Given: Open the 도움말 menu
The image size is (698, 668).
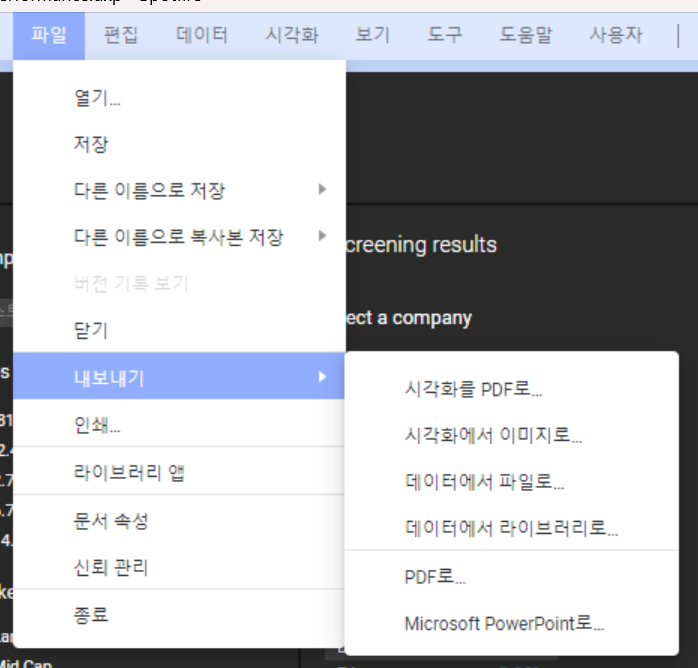Looking at the screenshot, I should (526, 36).
